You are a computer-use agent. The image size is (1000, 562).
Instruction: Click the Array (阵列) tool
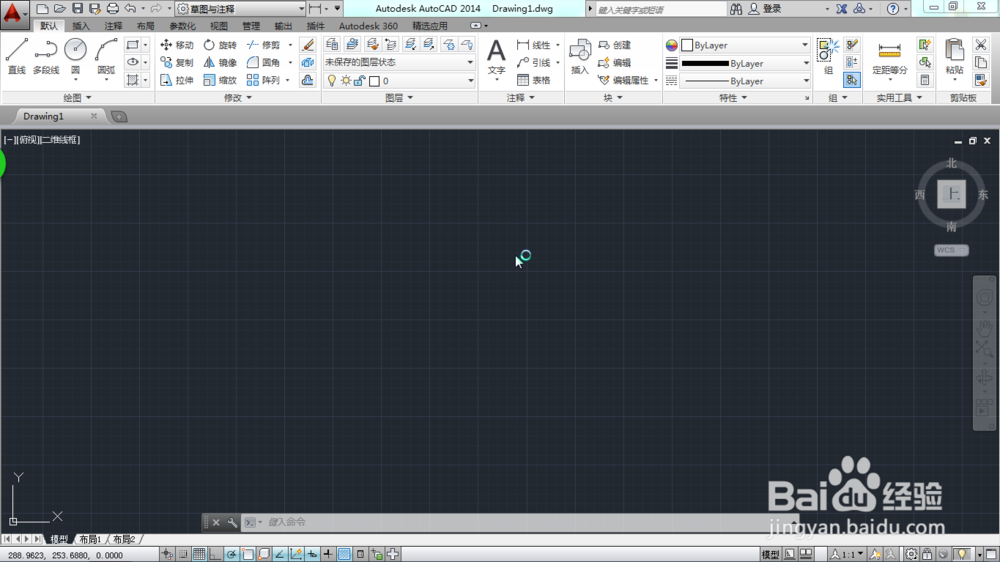click(264, 80)
